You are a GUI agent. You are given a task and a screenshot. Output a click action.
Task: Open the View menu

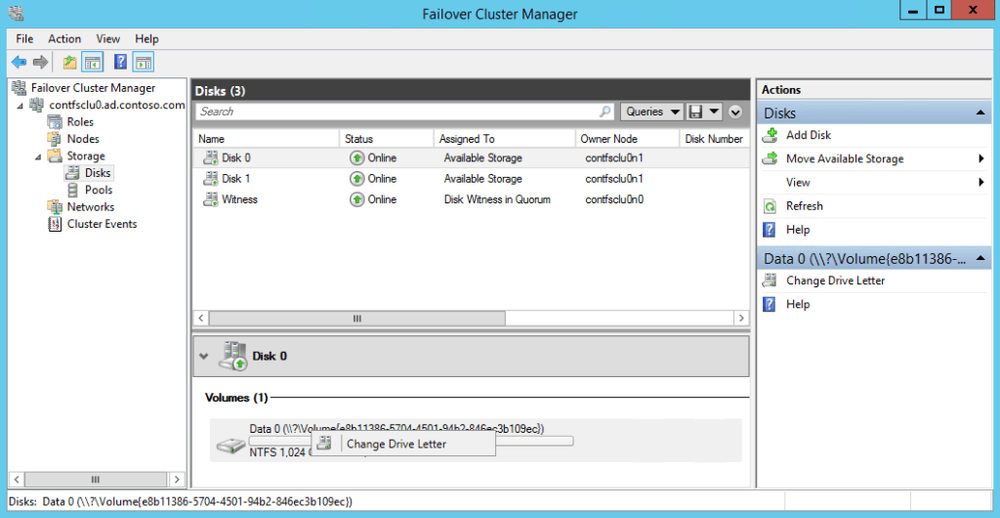click(108, 39)
